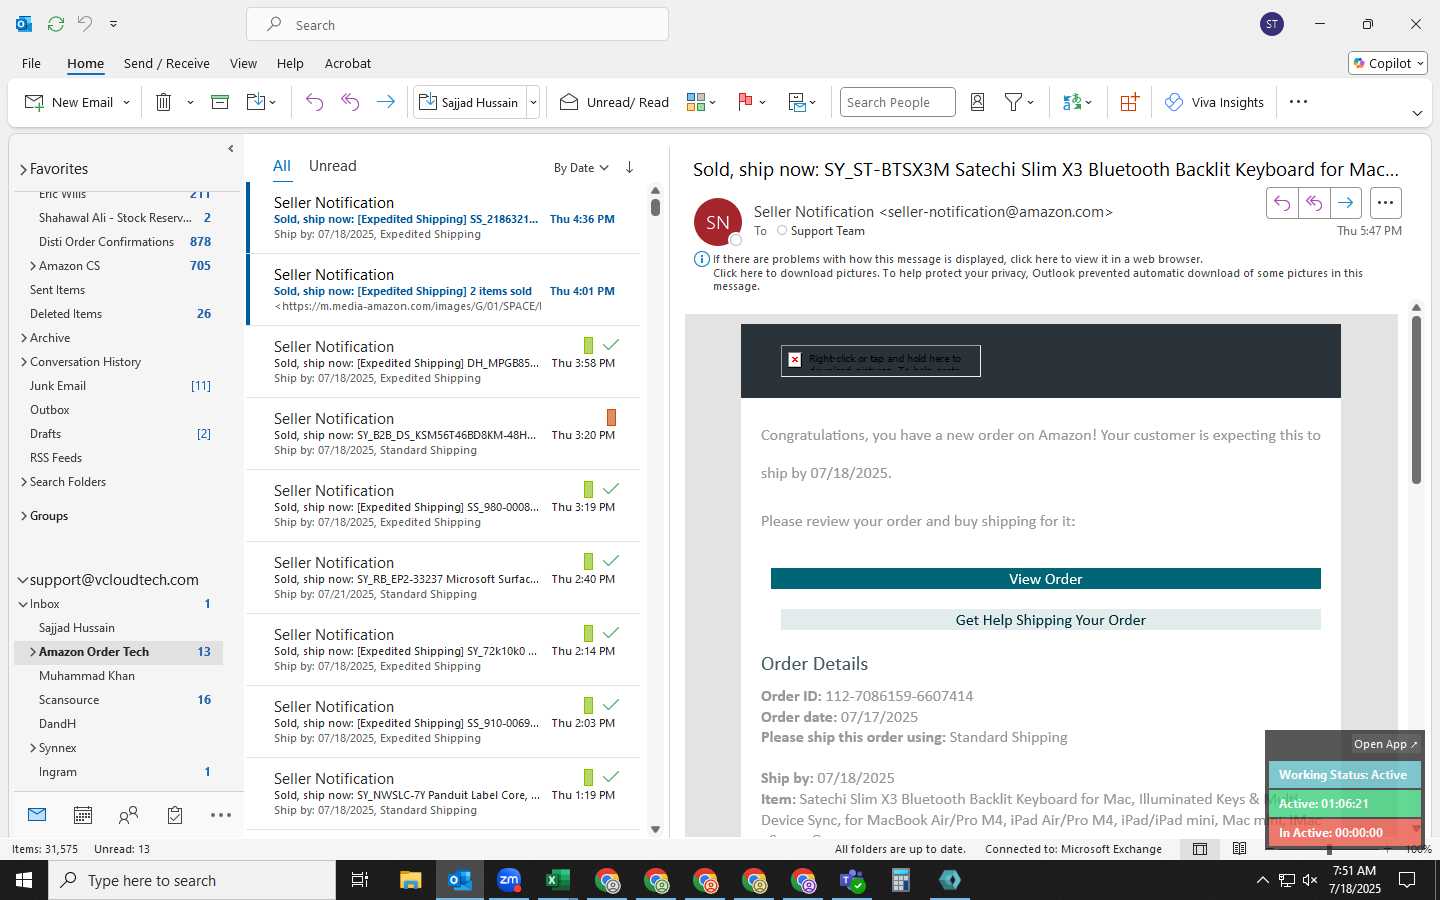Toggle completion check on Thu 2:40 PM message
1440x900 pixels.
[611, 561]
